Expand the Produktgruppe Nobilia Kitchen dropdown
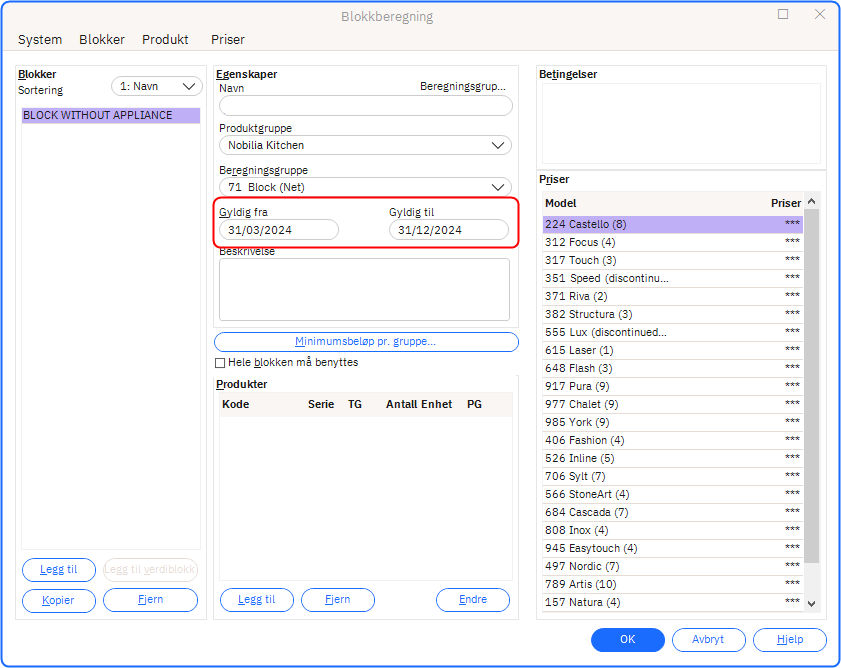This screenshot has width=841, height=668. tap(365, 145)
